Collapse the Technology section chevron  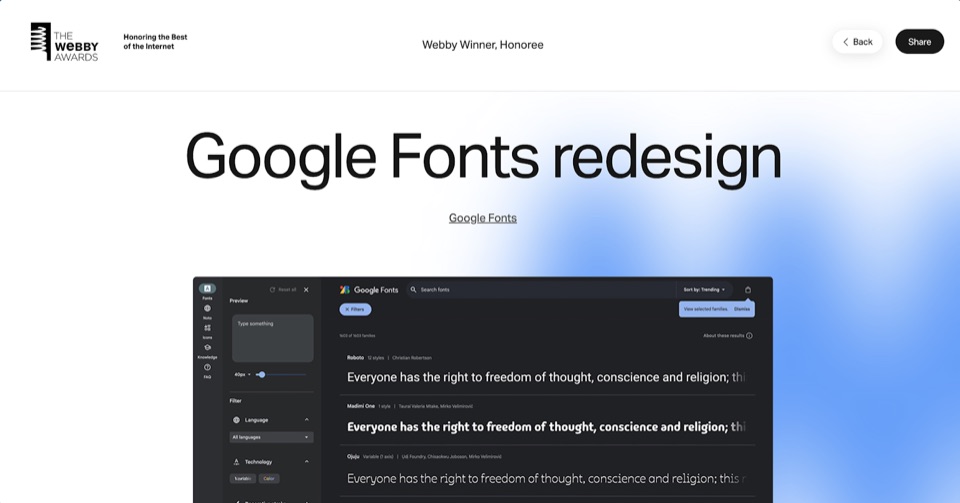[x=307, y=461]
